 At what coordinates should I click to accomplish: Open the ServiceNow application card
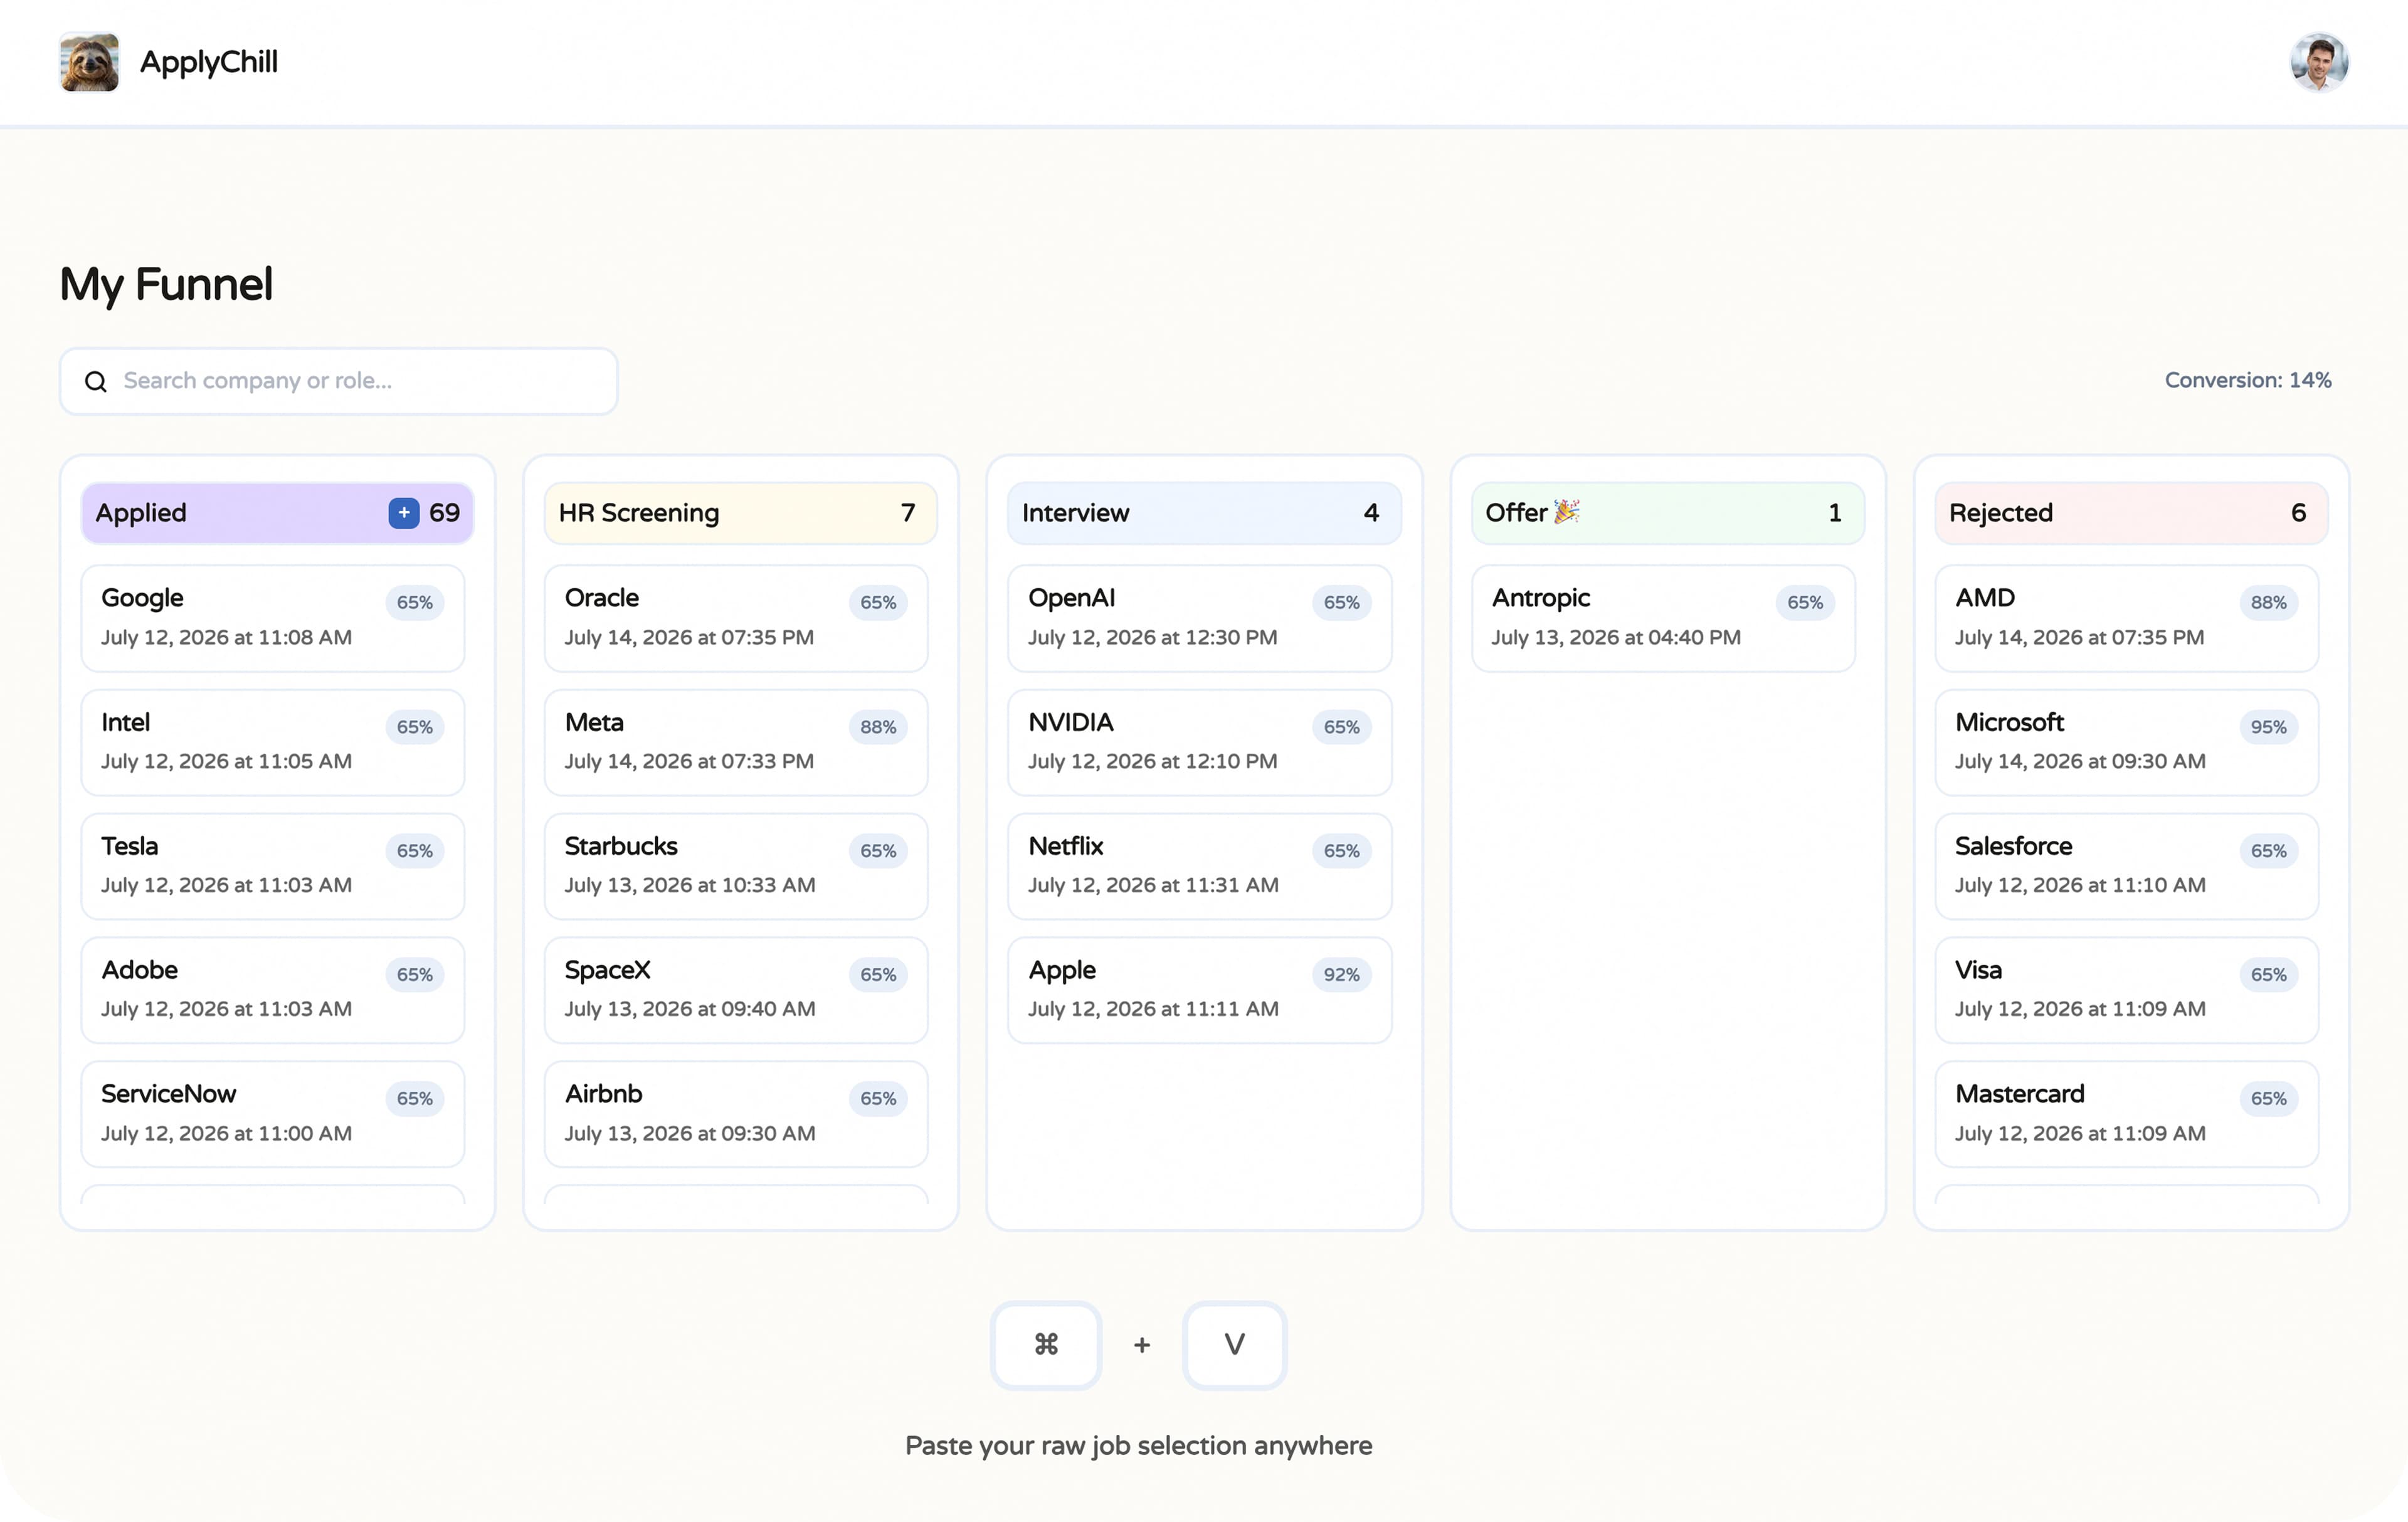click(x=273, y=1114)
